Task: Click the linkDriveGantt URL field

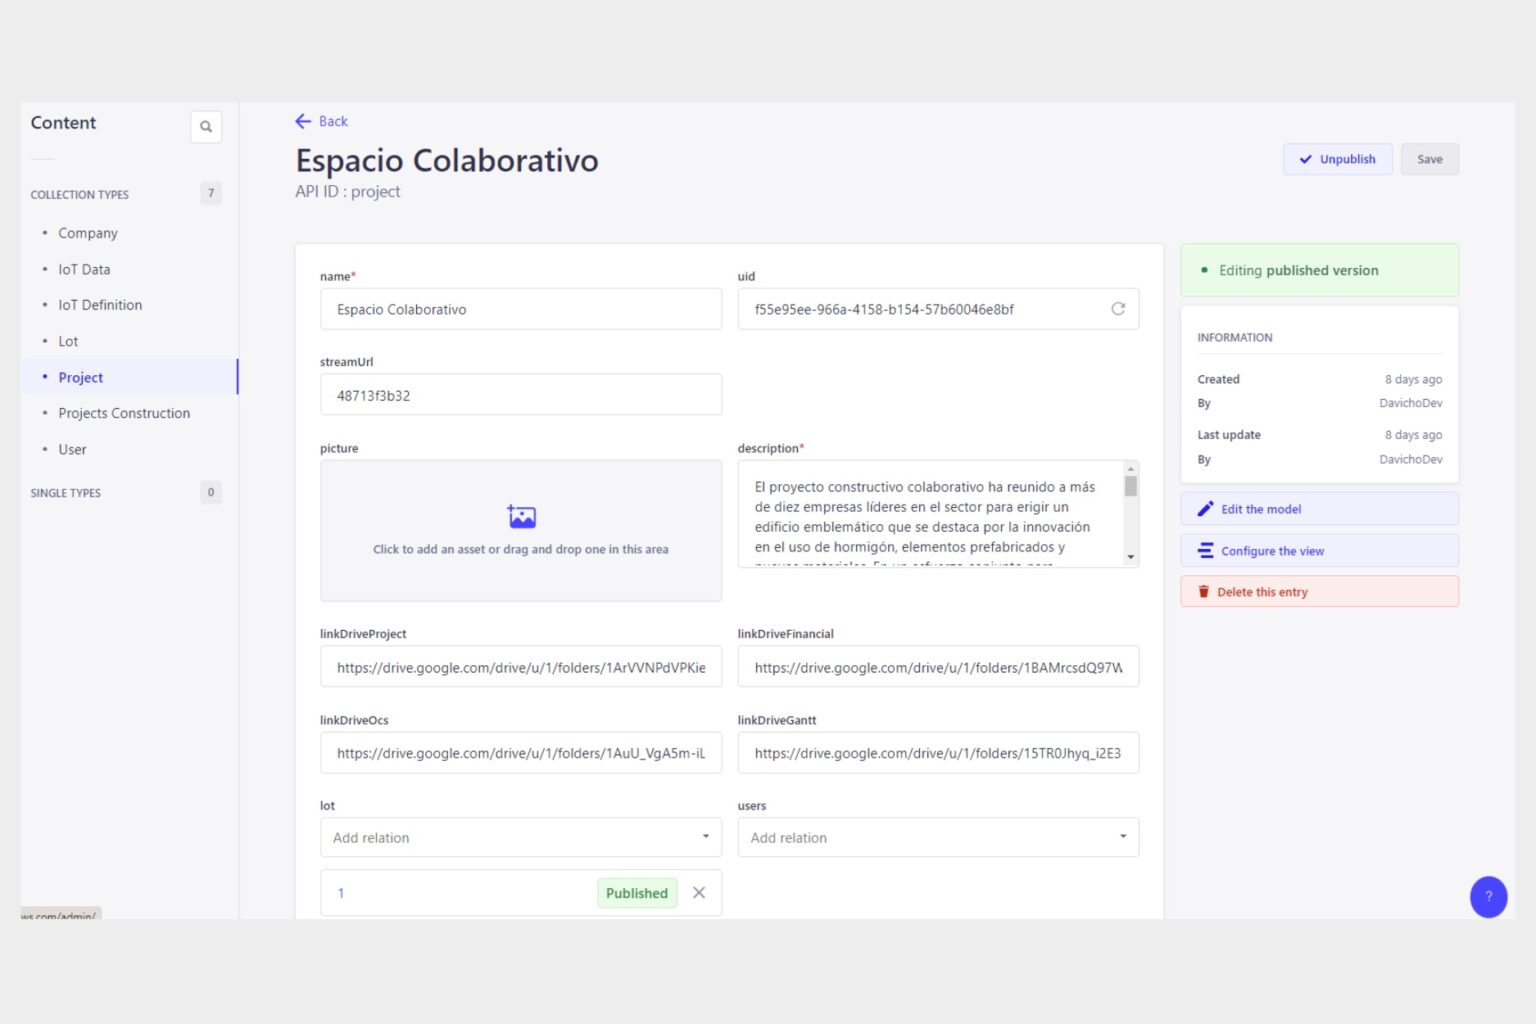Action: click(937, 753)
